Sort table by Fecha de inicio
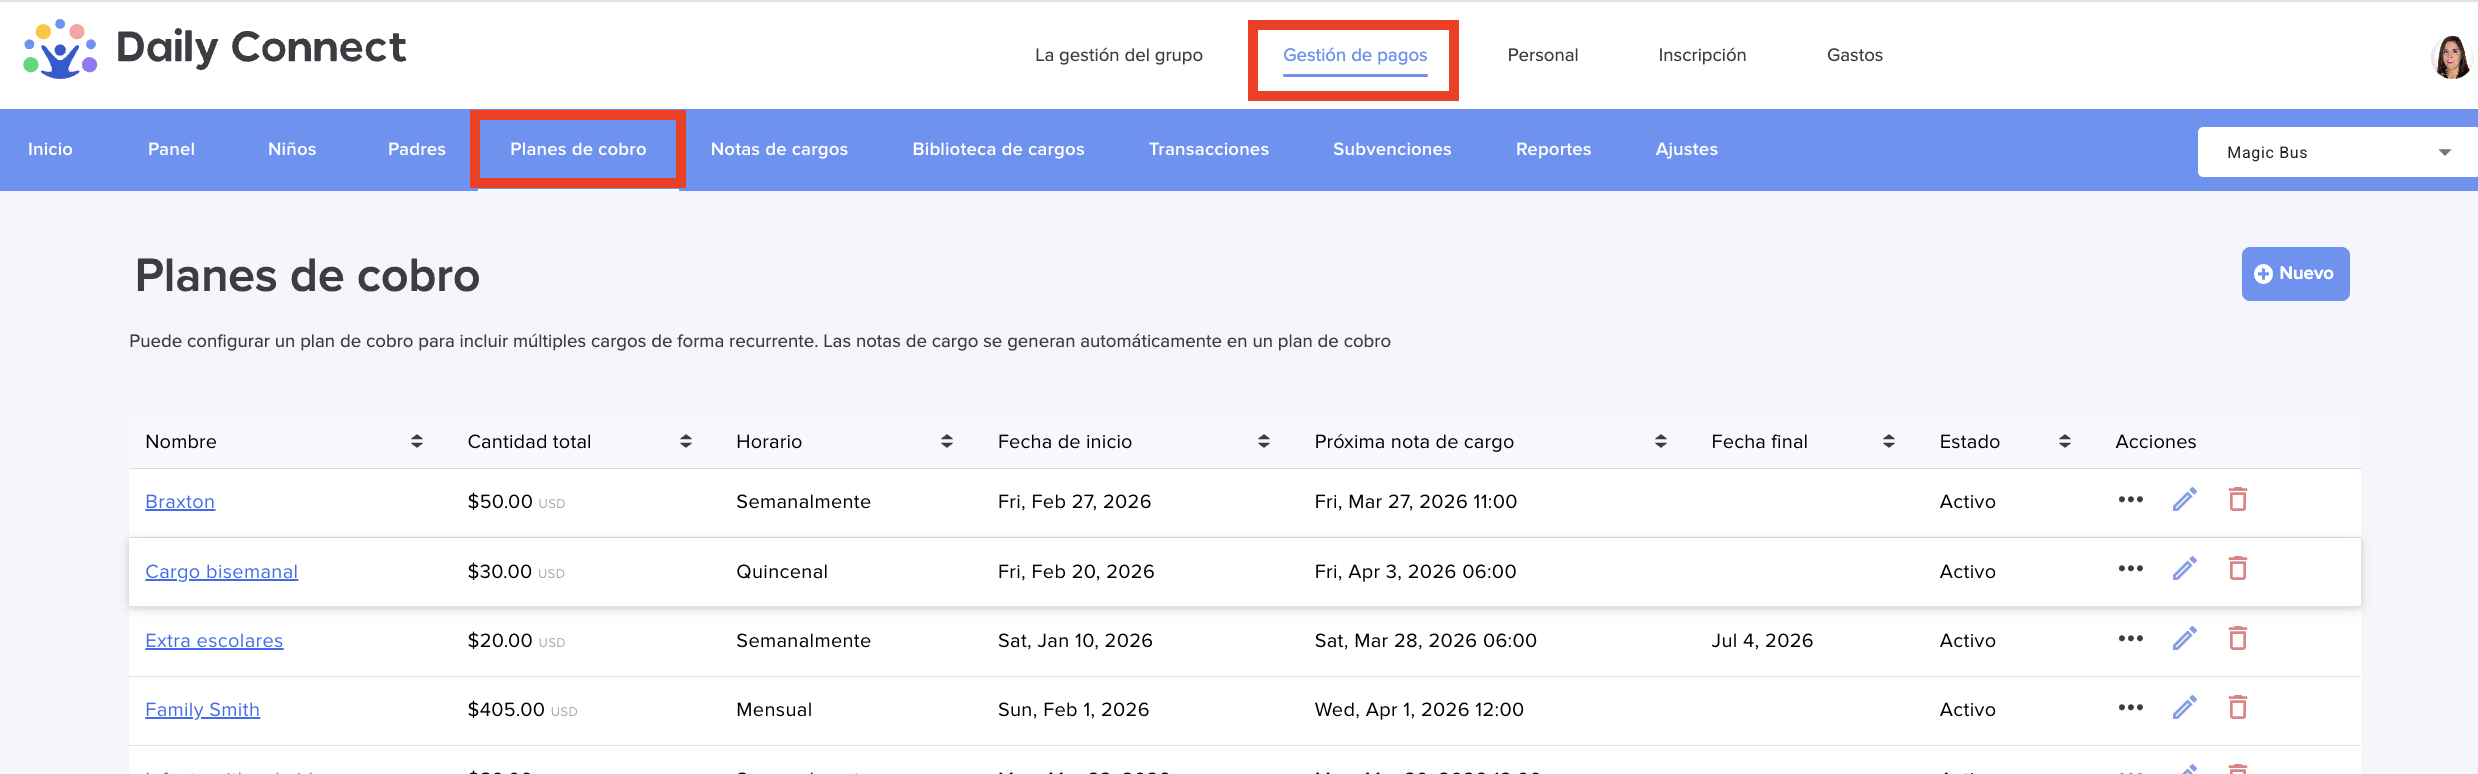This screenshot has width=2478, height=774. pos(1264,441)
